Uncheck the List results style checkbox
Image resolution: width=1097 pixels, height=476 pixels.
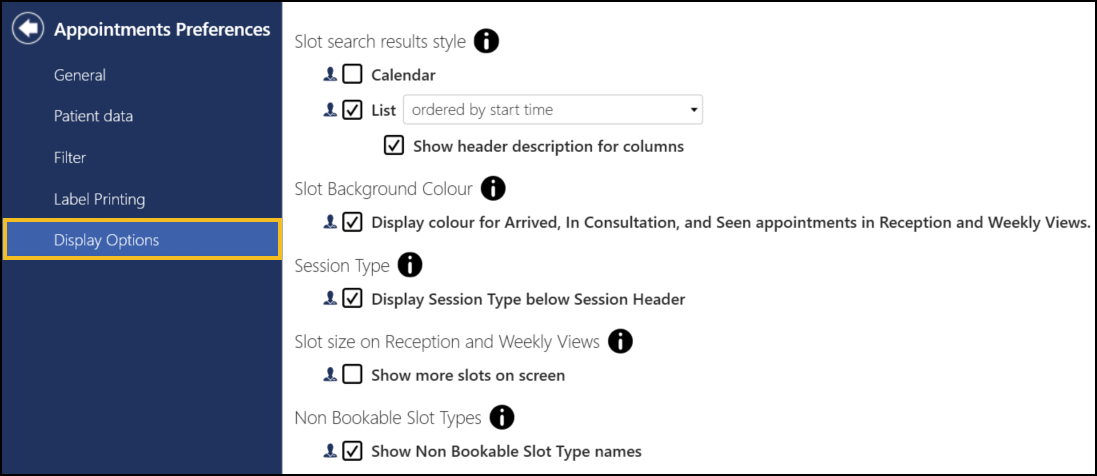click(352, 110)
